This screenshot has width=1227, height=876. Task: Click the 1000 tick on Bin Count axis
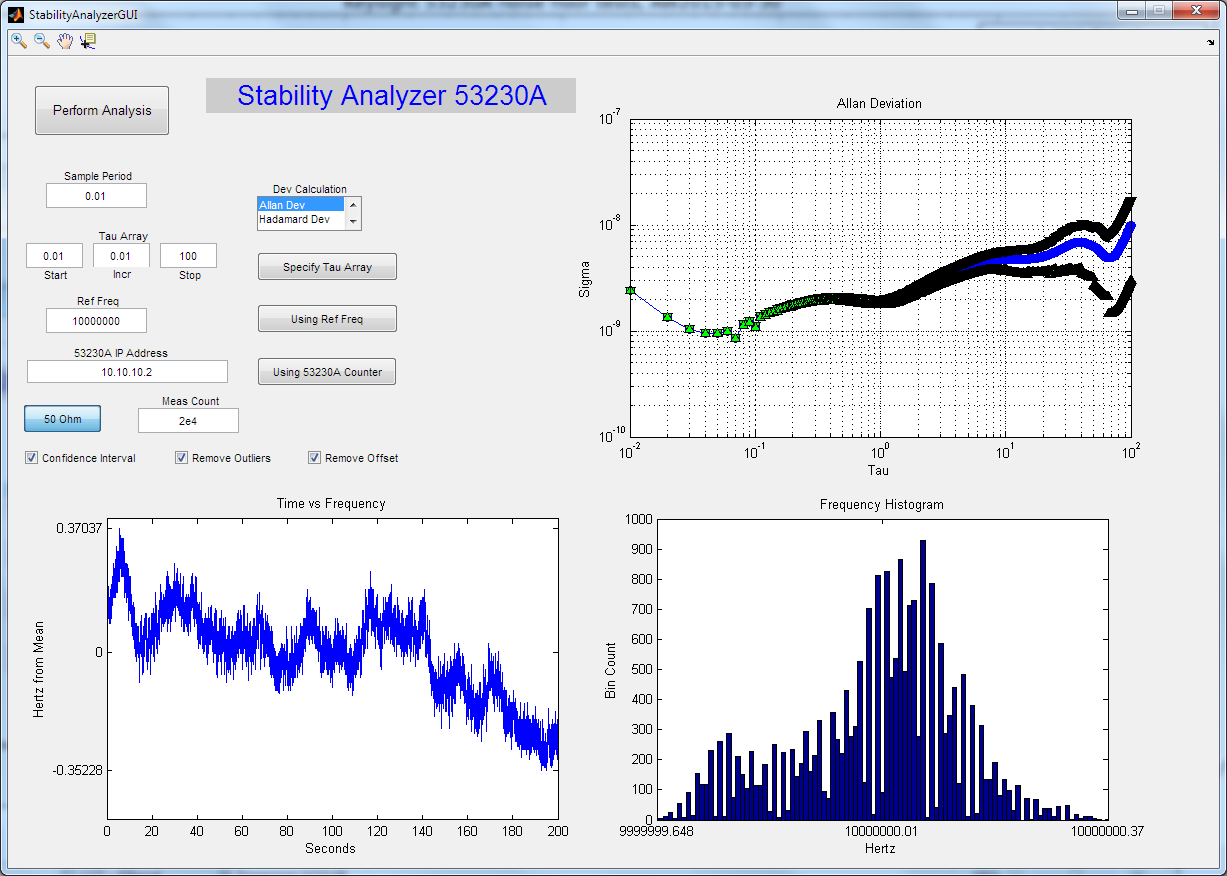pos(637,519)
